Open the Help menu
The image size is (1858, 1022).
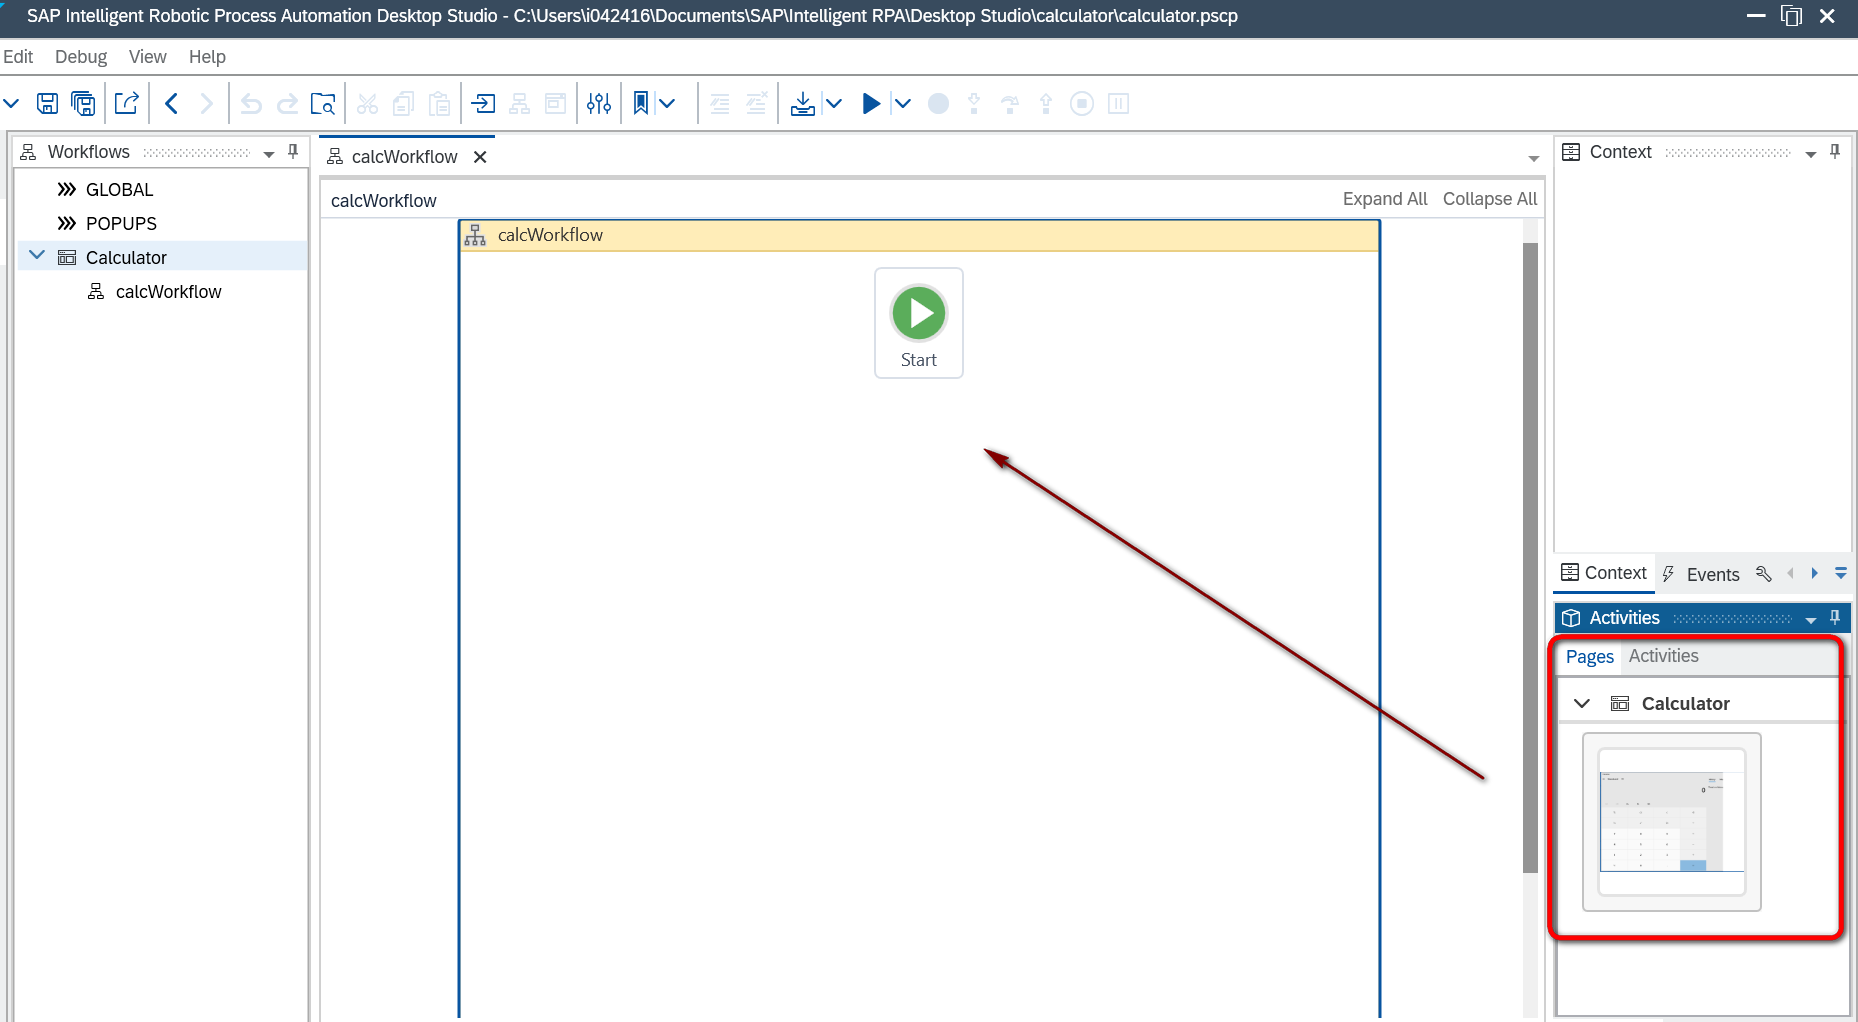207,57
